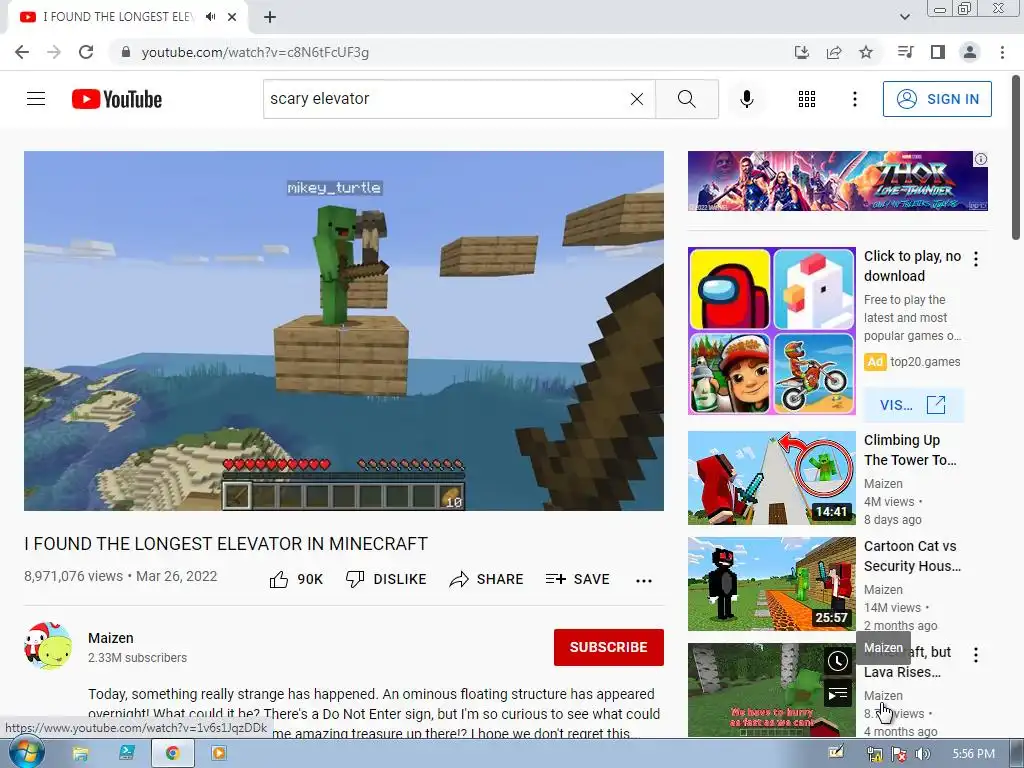Open the Maizen channel avatar
This screenshot has width=1024, height=768.
coord(48,647)
